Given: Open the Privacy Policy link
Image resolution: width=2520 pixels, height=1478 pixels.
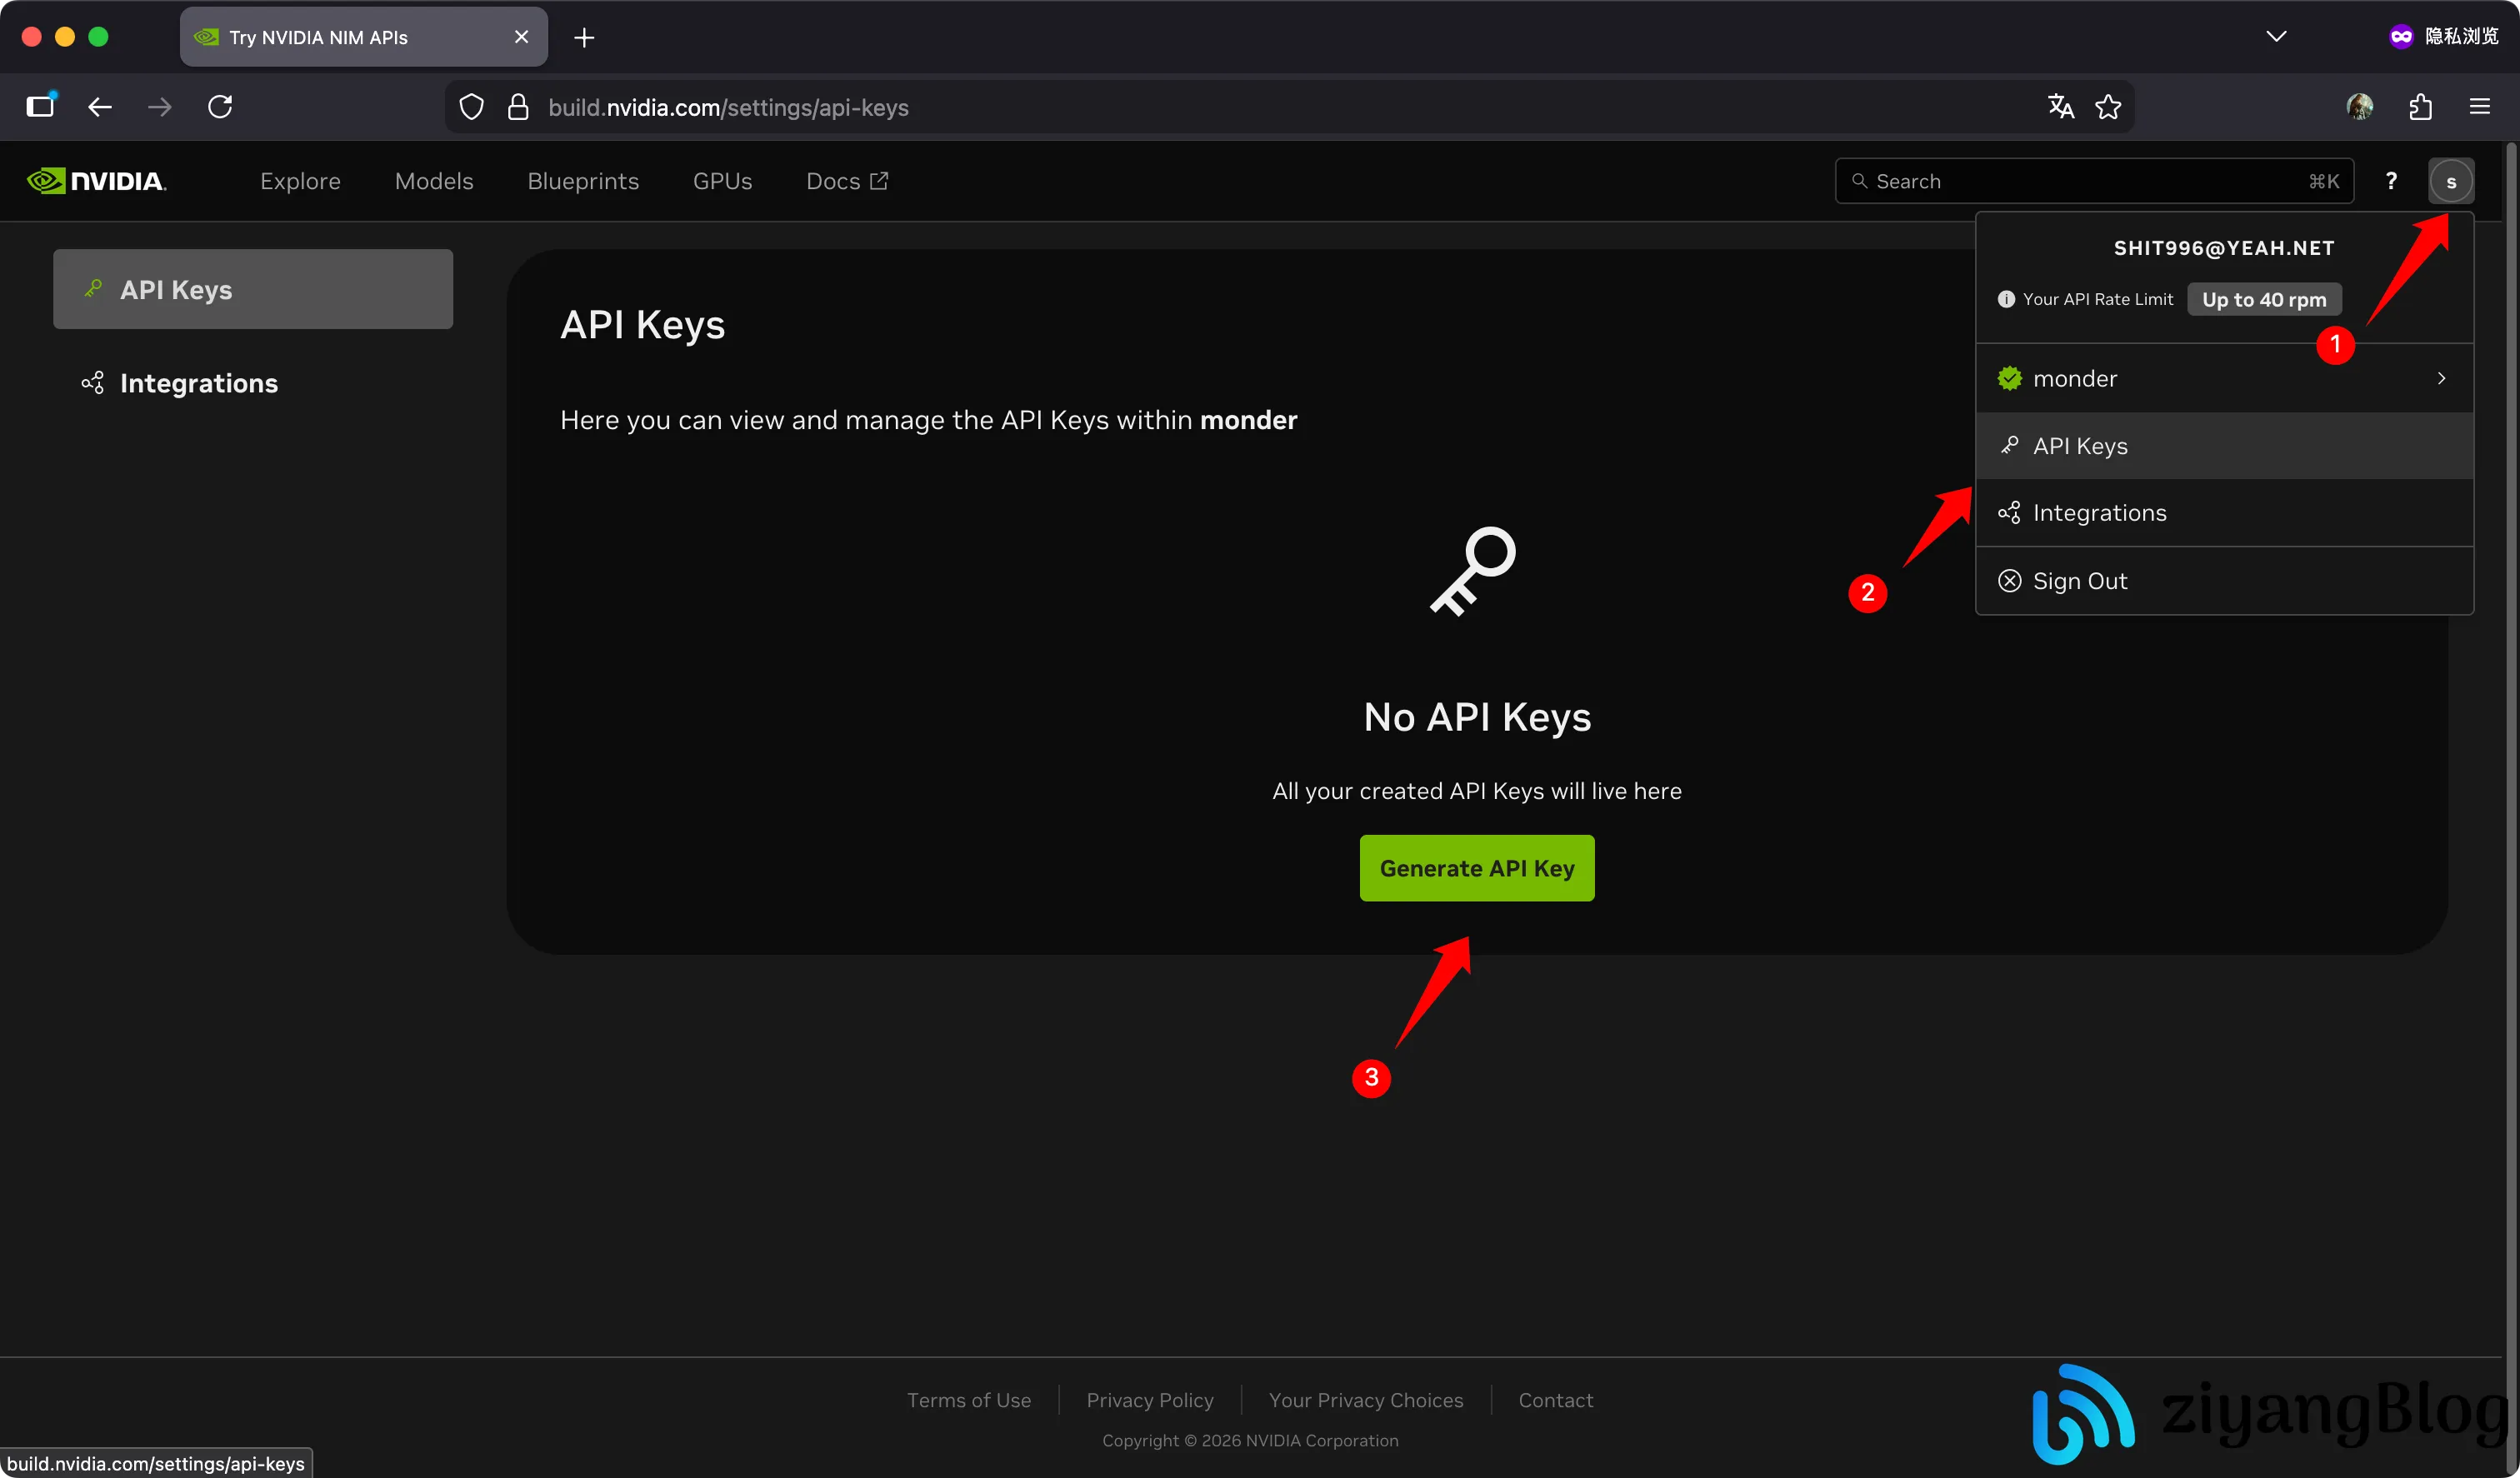Looking at the screenshot, I should [x=1150, y=1400].
